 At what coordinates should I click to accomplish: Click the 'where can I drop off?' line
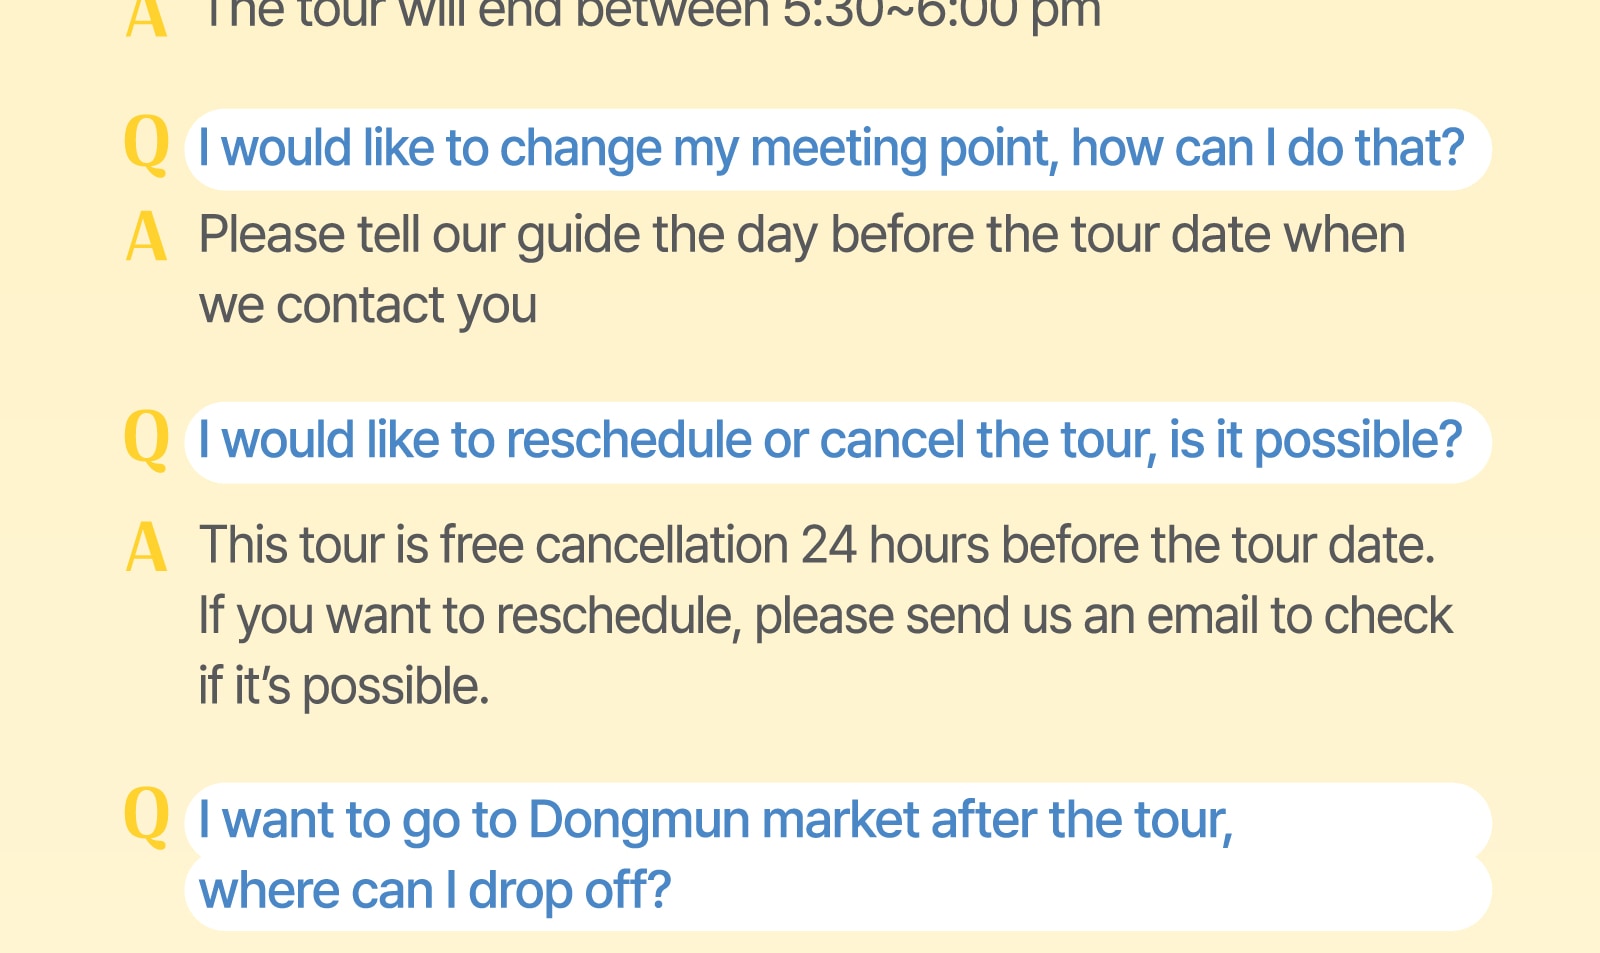[435, 890]
